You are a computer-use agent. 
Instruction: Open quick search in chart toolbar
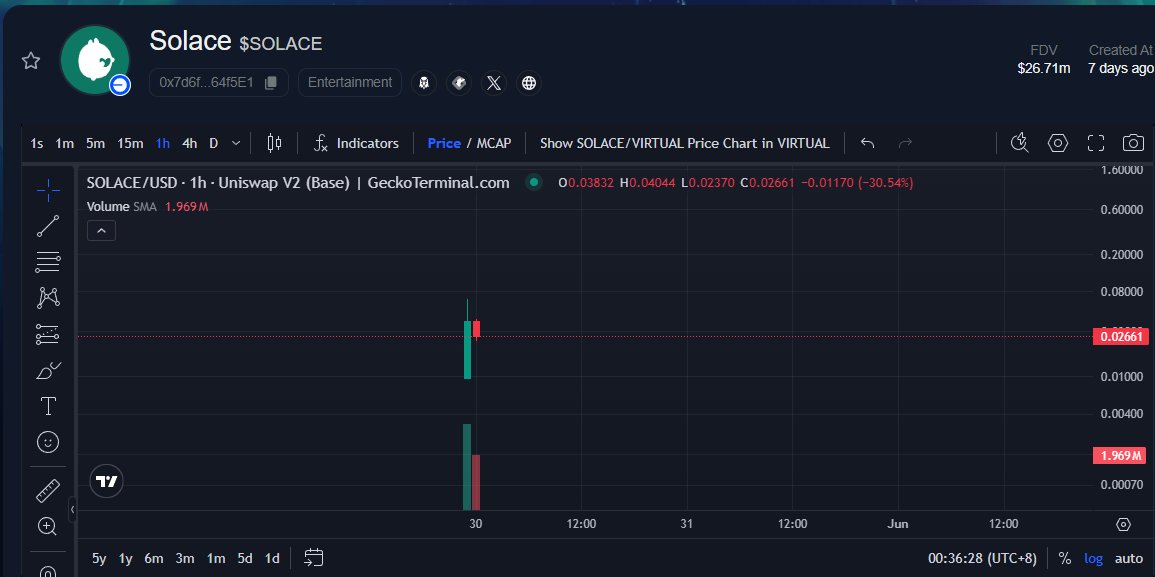[x=1019, y=143]
